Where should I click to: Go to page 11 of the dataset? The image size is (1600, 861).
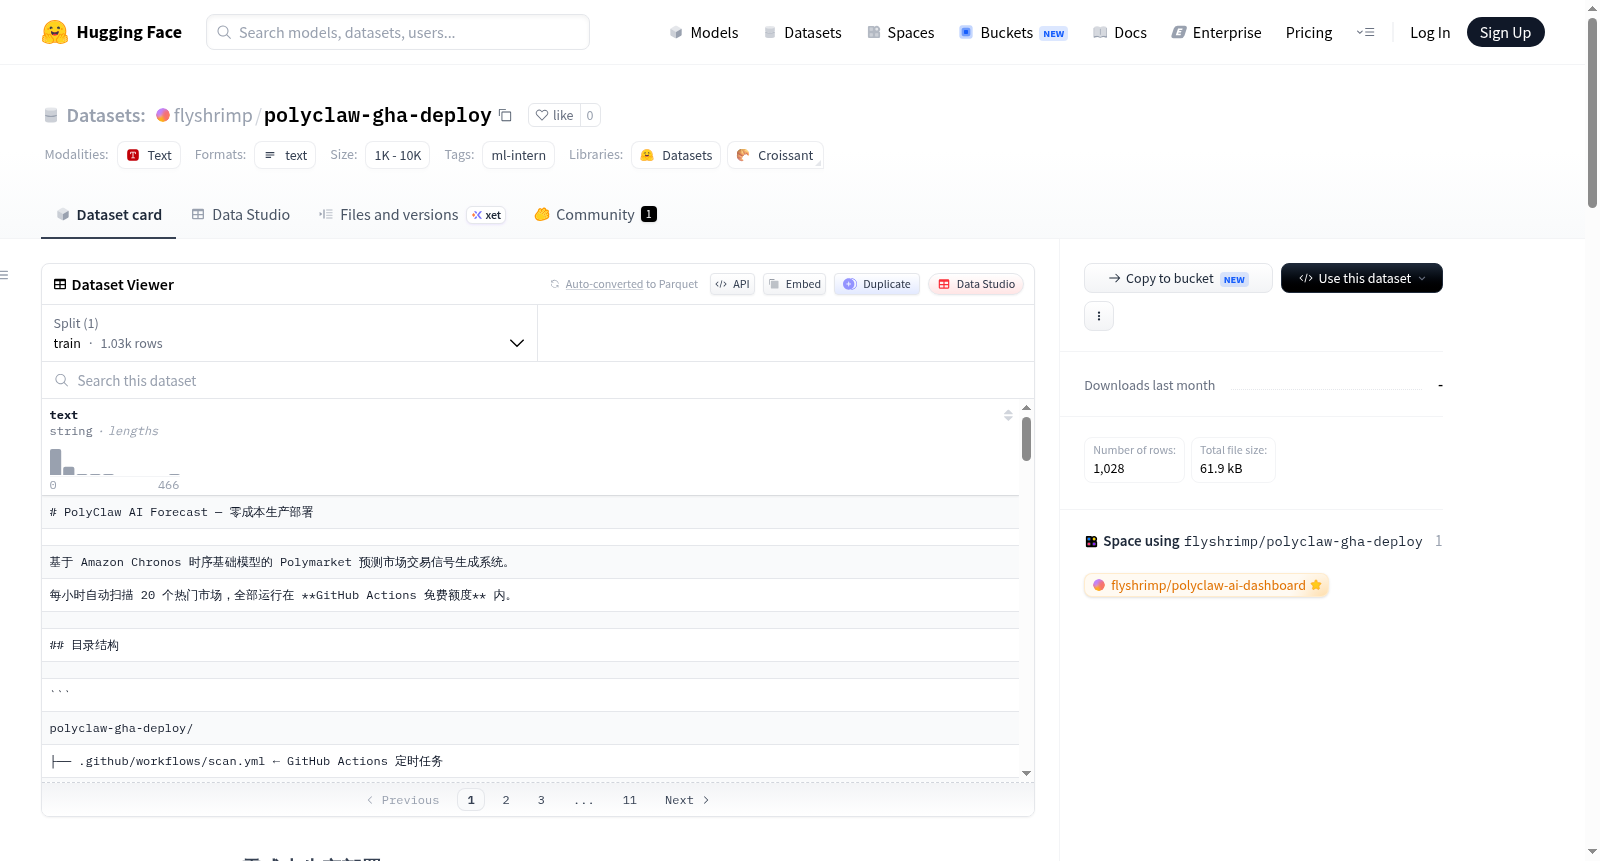point(629,800)
